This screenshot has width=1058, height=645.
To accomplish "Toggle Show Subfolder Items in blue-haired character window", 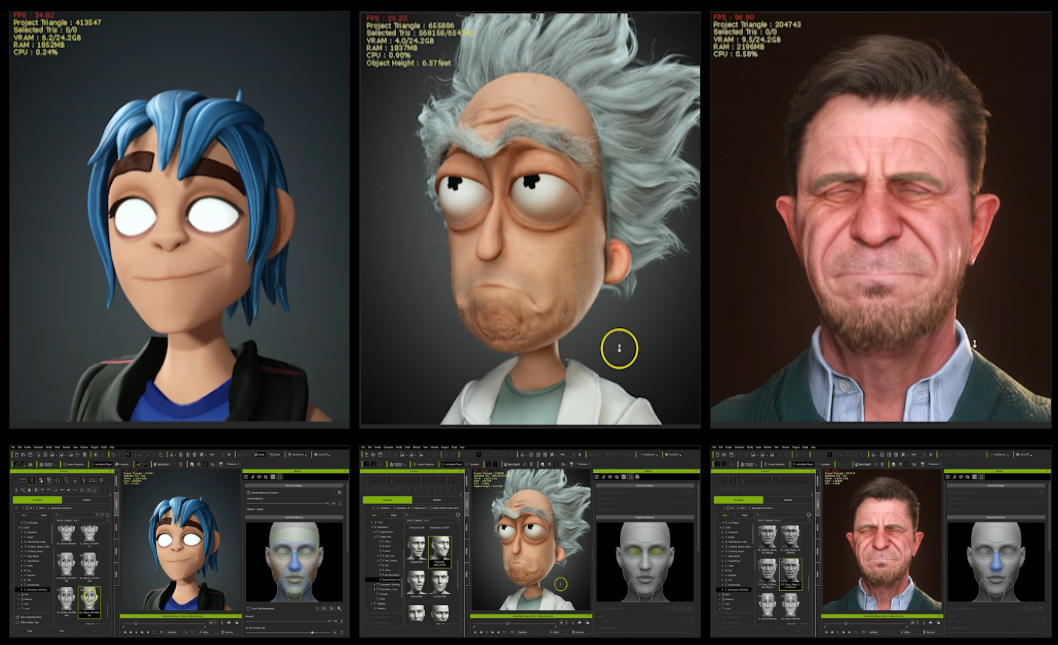I will point(18,617).
